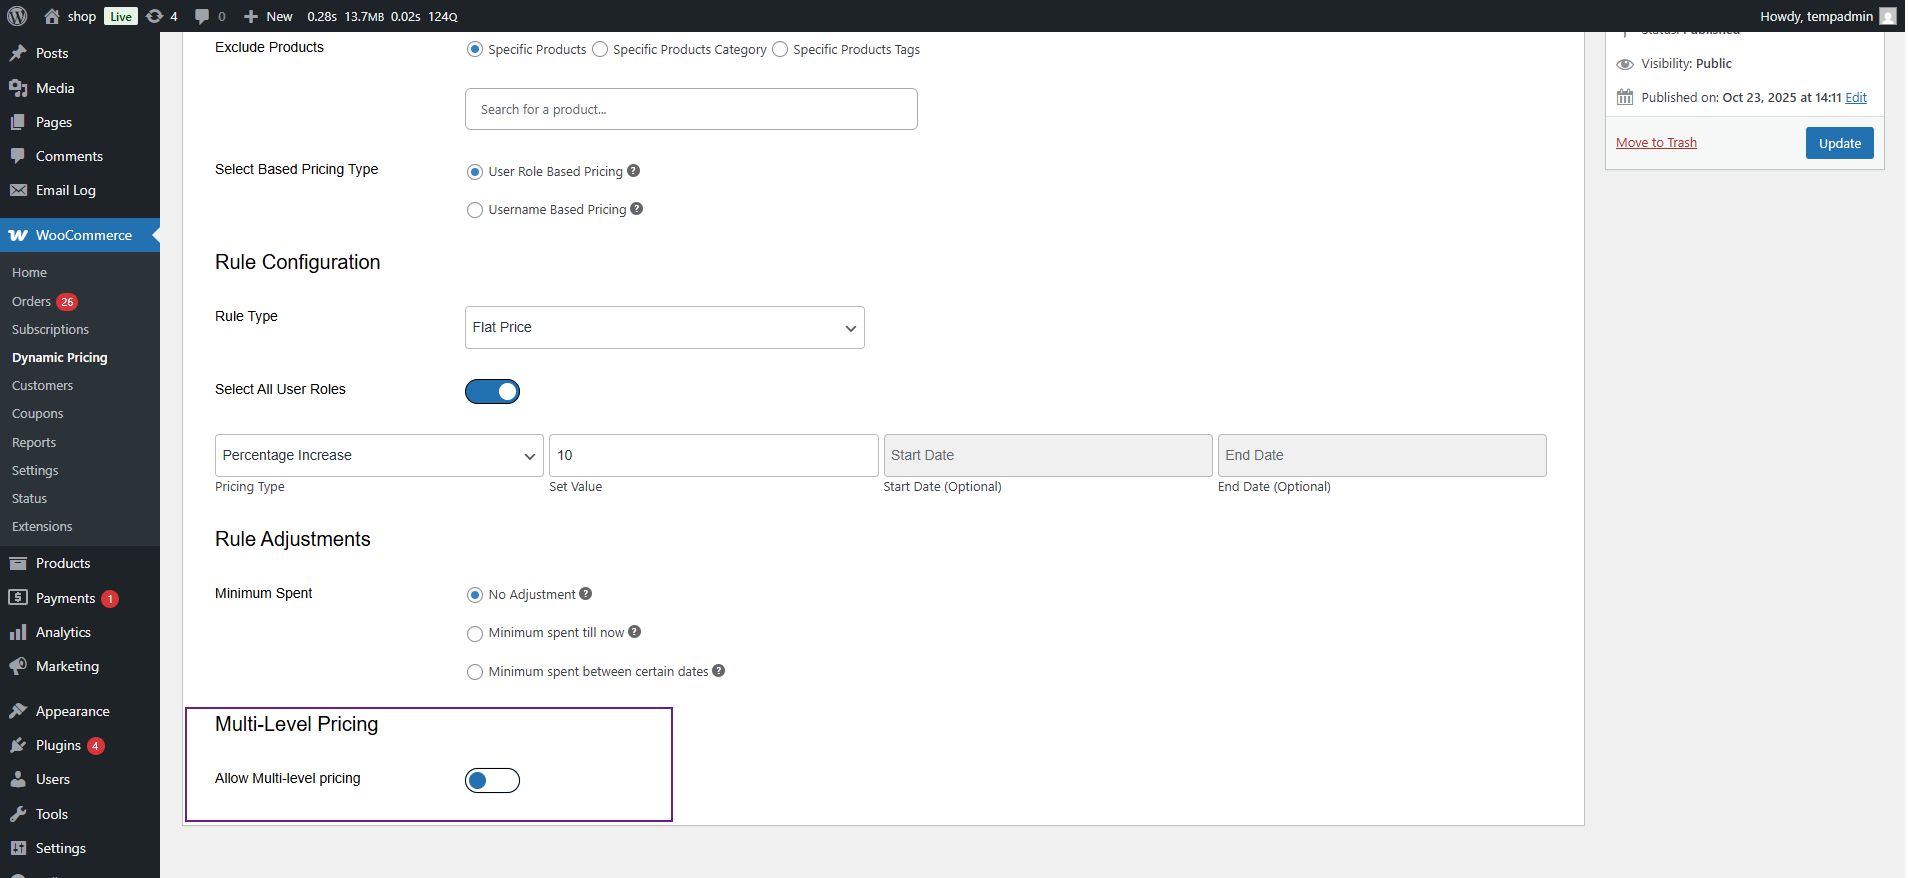This screenshot has width=1908, height=878.
Task: Click help icon beside User Role Based Pricing
Action: (633, 171)
